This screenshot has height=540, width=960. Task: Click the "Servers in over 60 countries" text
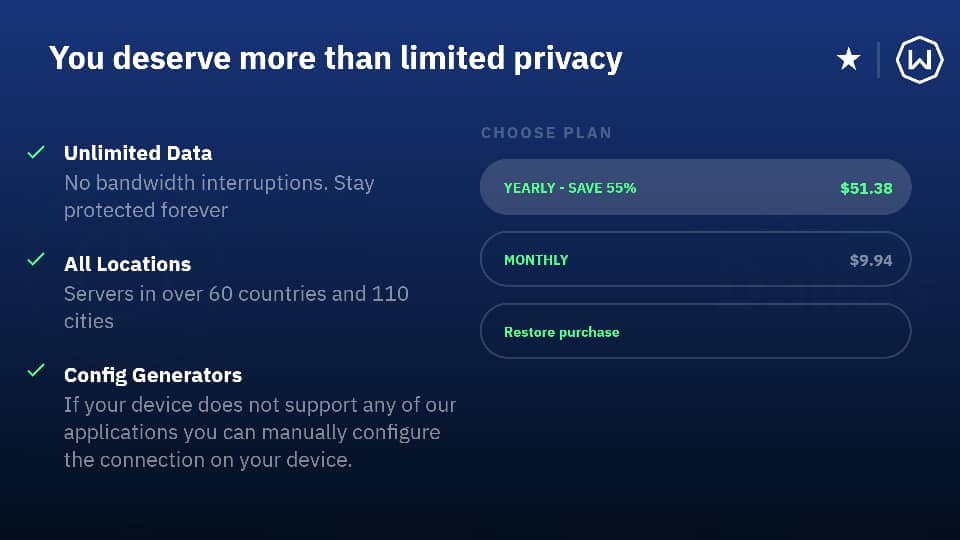pos(236,307)
